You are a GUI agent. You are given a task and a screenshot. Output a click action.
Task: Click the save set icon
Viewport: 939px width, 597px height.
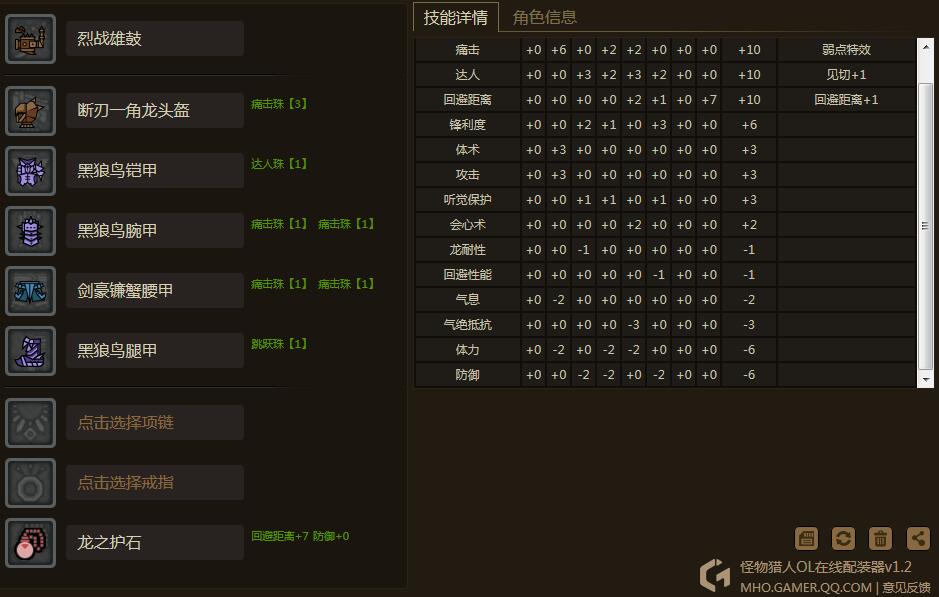[806, 538]
